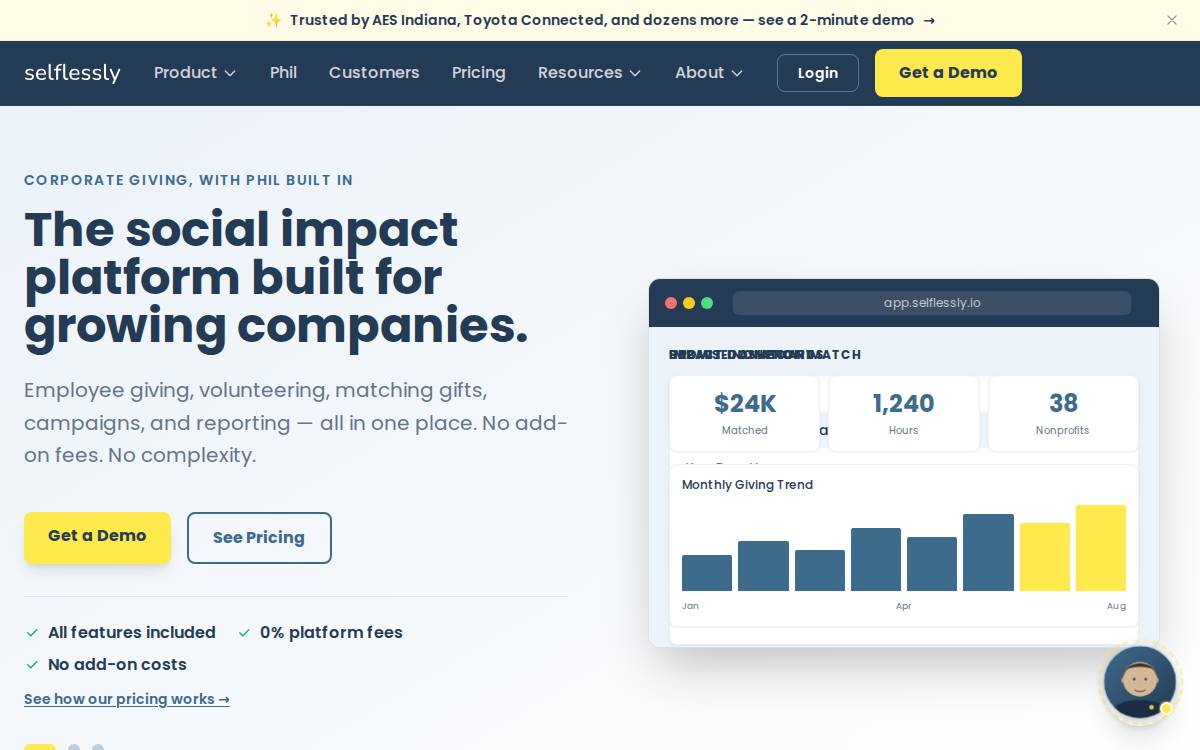Click the 38 Nonprofits stat card
This screenshot has height=750, width=1200.
pos(1063,414)
